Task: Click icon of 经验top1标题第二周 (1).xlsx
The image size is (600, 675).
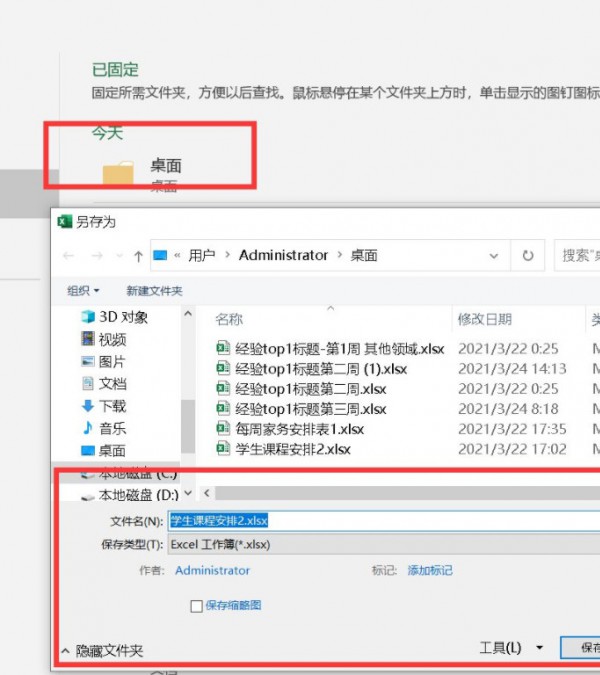Action: (223, 368)
